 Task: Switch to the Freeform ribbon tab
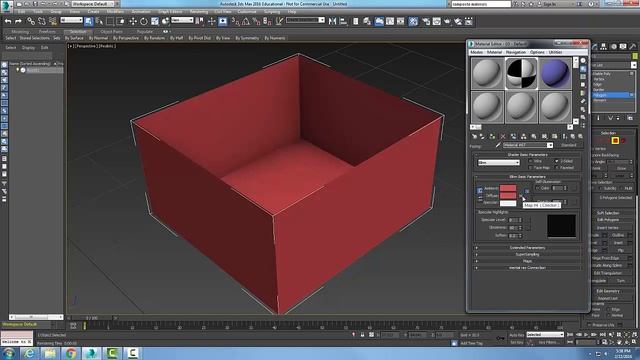tap(47, 31)
